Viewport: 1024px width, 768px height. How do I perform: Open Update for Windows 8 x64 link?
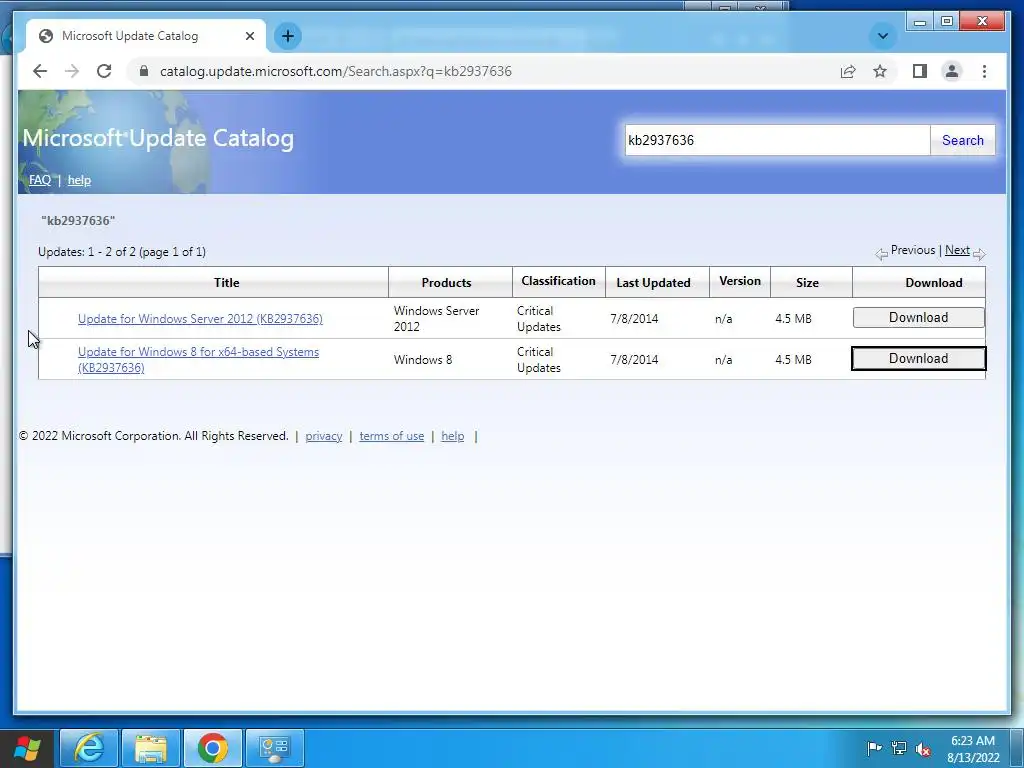tap(199, 359)
